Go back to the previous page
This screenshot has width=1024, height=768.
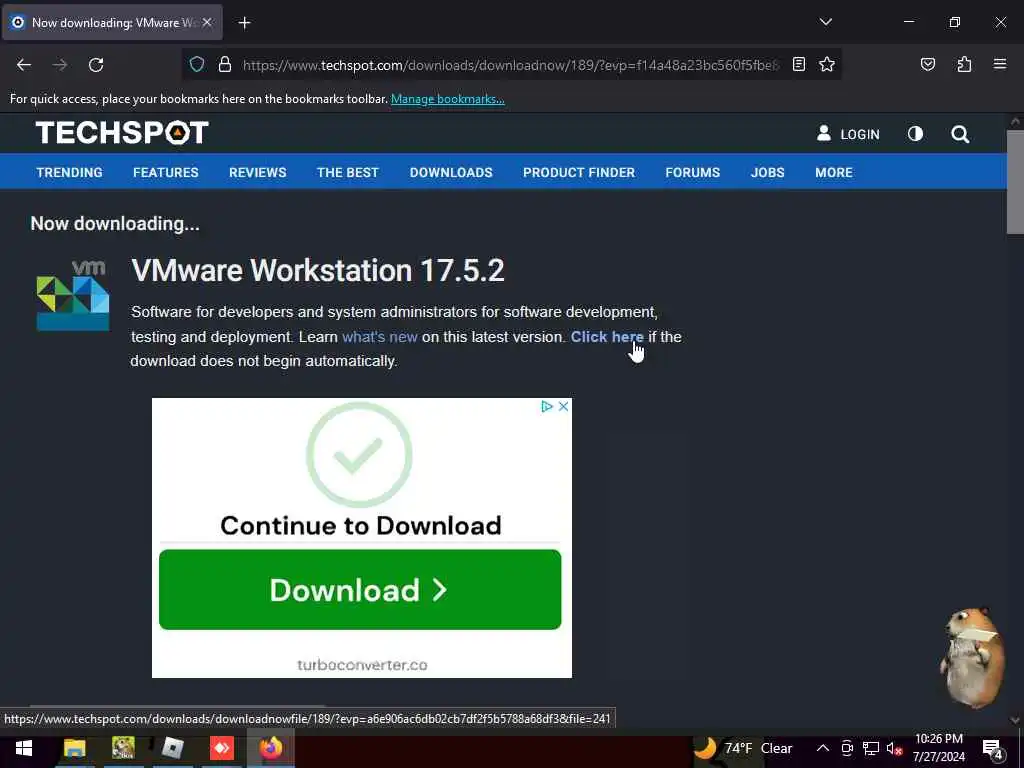24,65
